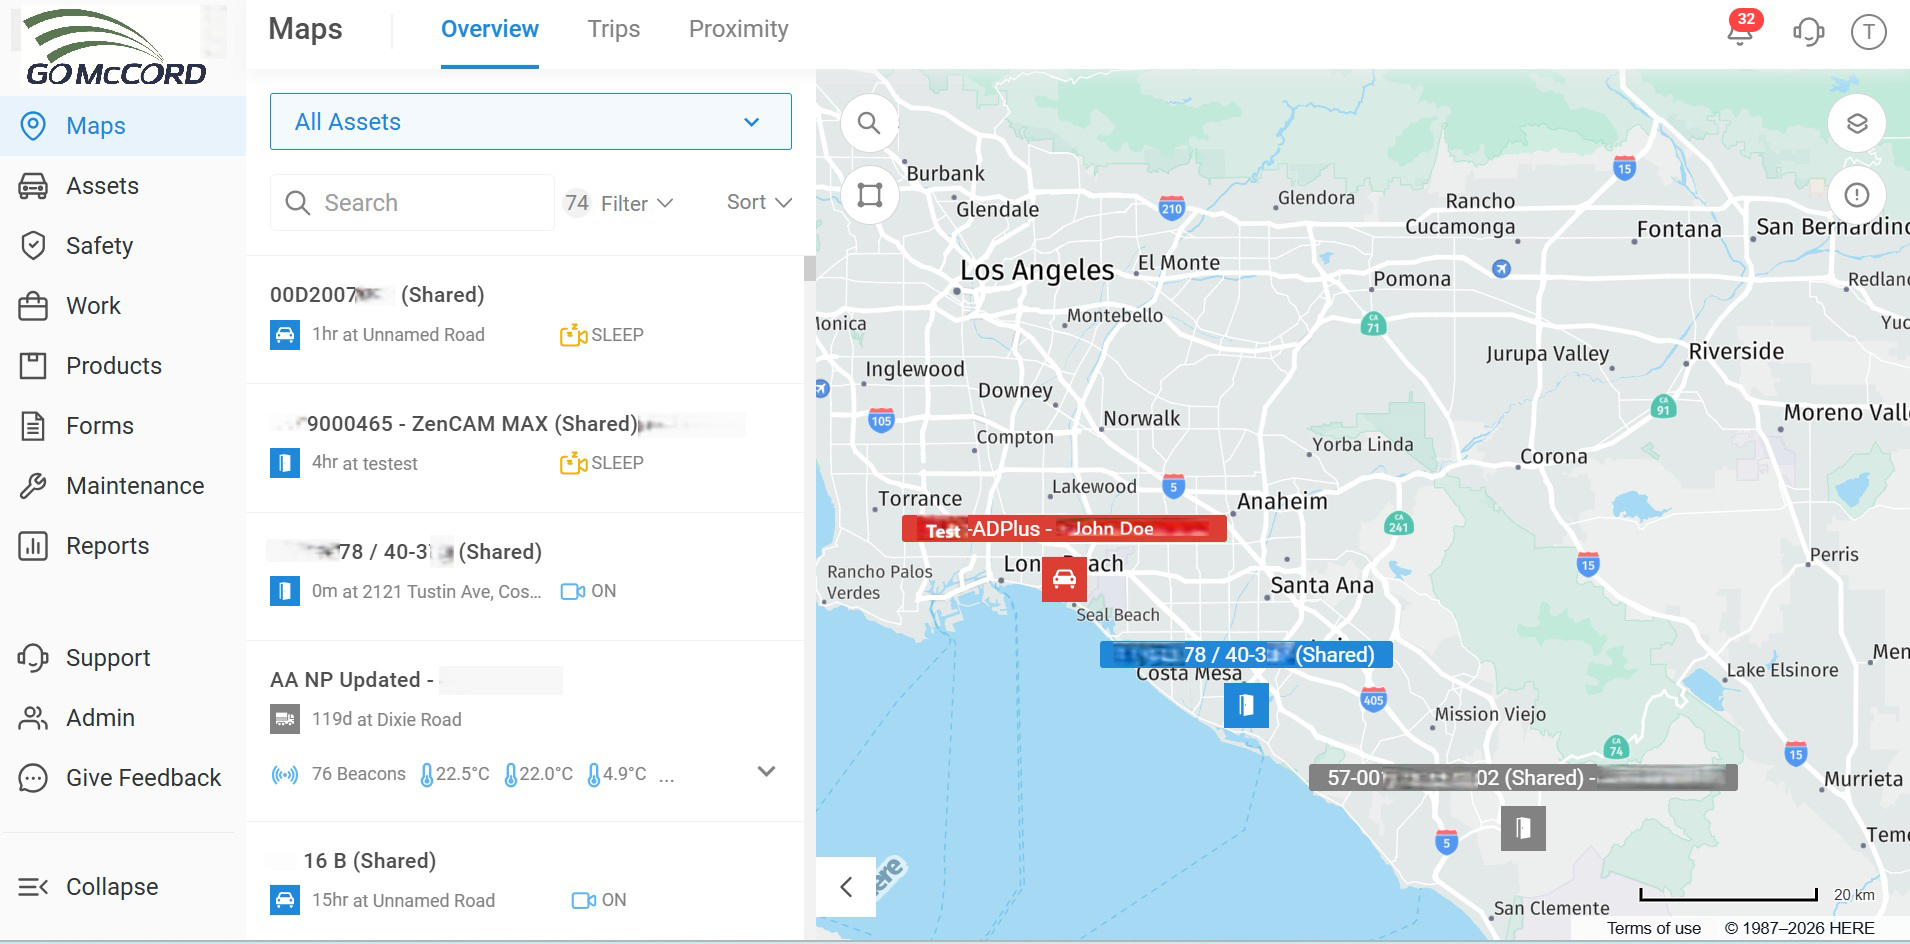Open the Sort dropdown
The image size is (1910, 944).
tap(759, 202)
